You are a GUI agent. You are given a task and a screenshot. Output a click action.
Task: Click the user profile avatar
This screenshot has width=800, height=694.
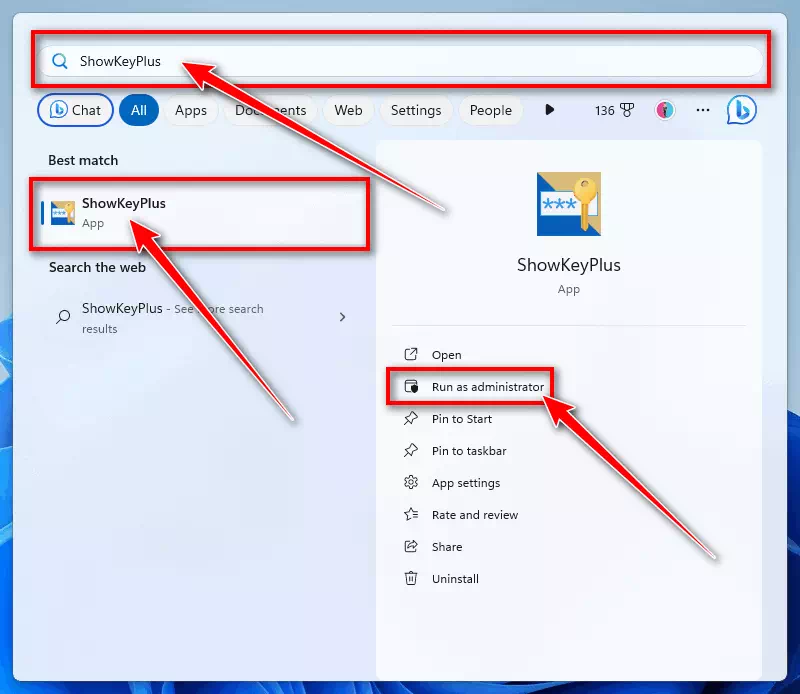pos(665,110)
